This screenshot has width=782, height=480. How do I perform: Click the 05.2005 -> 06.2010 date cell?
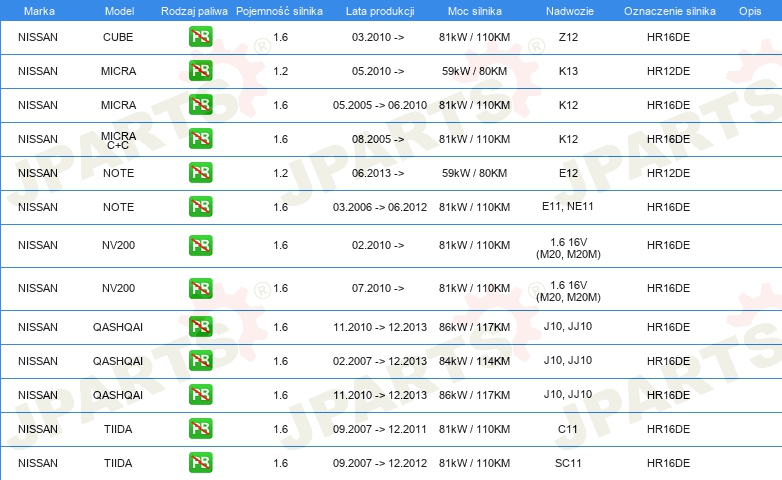380,105
